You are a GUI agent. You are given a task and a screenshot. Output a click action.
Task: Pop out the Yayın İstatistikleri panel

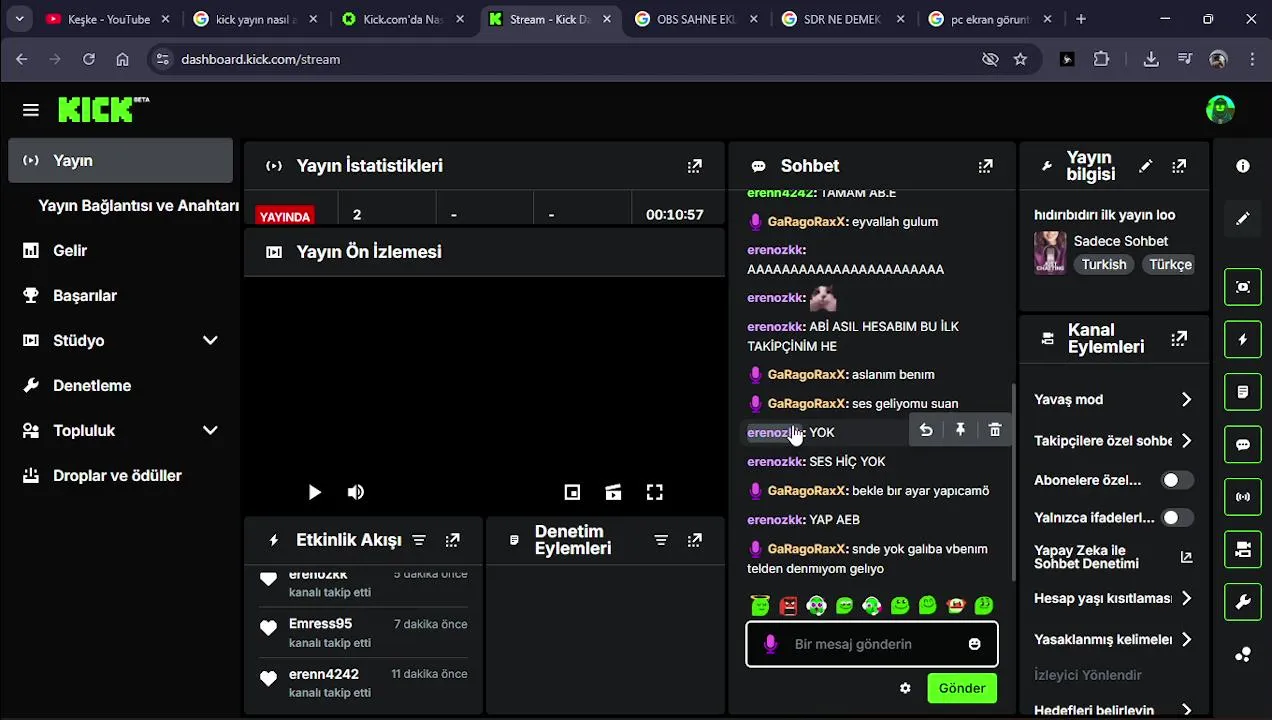[695, 166]
